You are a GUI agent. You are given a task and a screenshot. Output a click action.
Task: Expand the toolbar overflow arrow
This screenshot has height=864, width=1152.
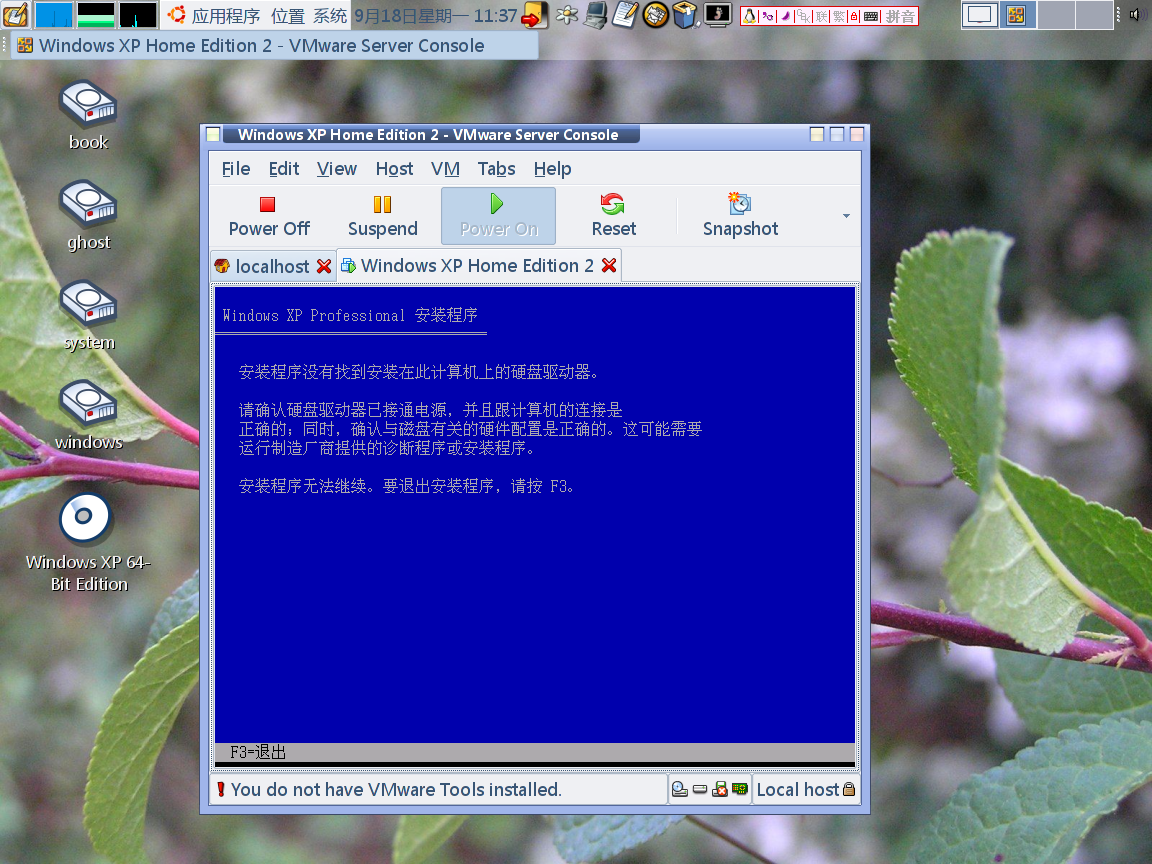click(846, 216)
